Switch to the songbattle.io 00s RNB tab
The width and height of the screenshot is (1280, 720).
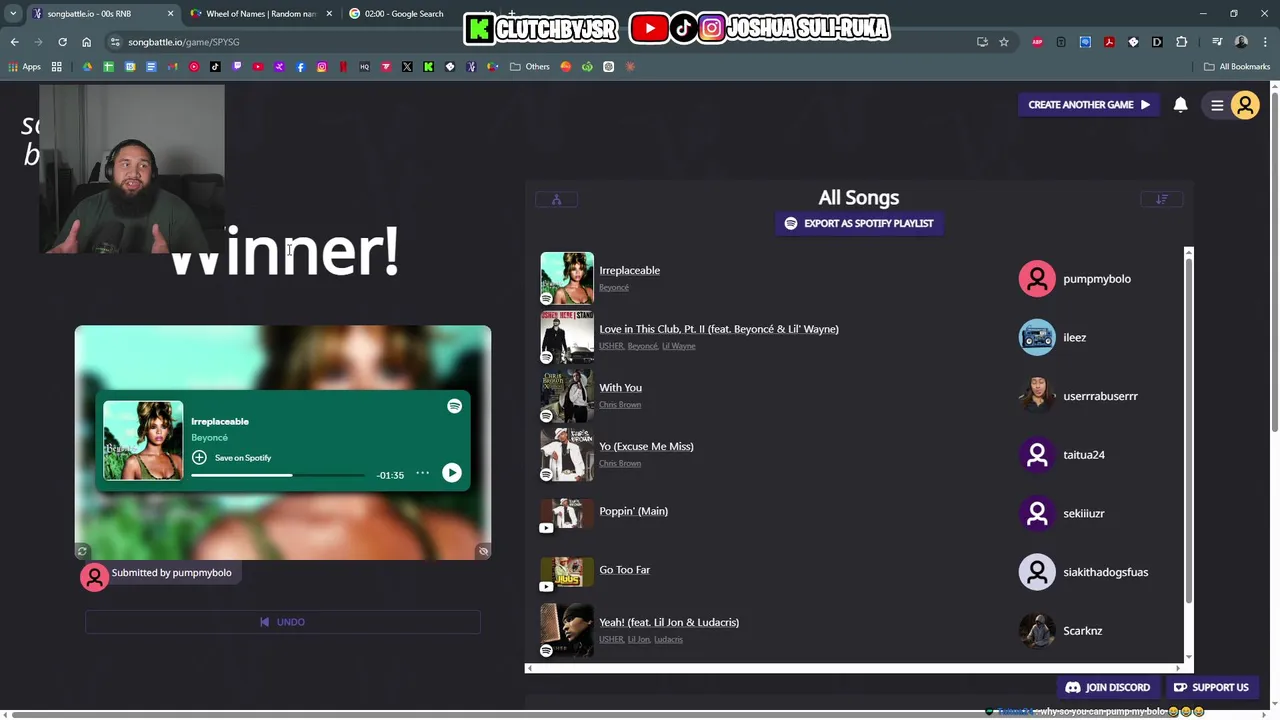click(102, 14)
